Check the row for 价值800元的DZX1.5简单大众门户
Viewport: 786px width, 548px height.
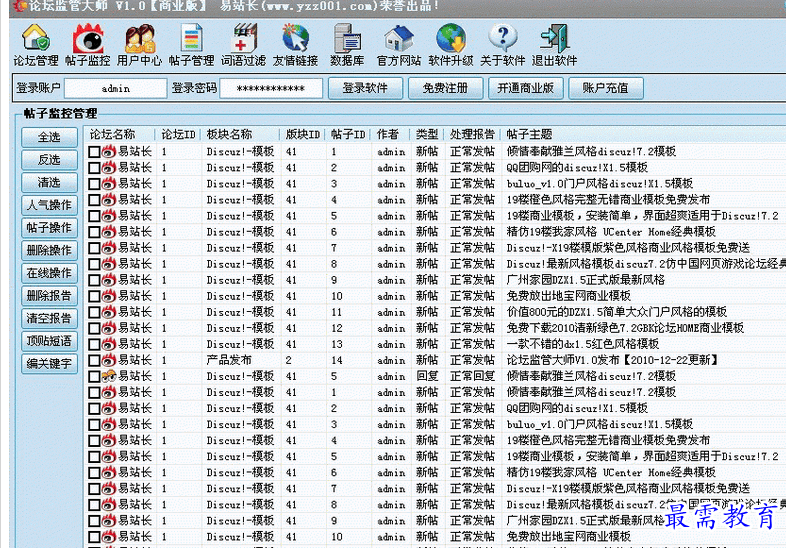94,312
